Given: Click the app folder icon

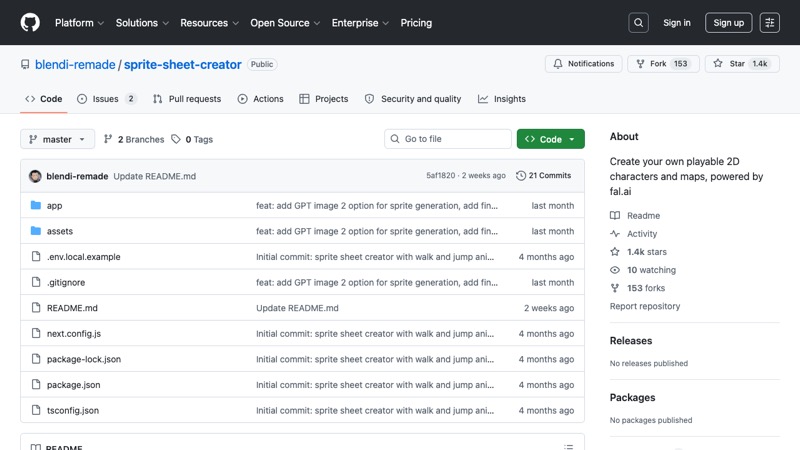Looking at the screenshot, I should click(36, 205).
